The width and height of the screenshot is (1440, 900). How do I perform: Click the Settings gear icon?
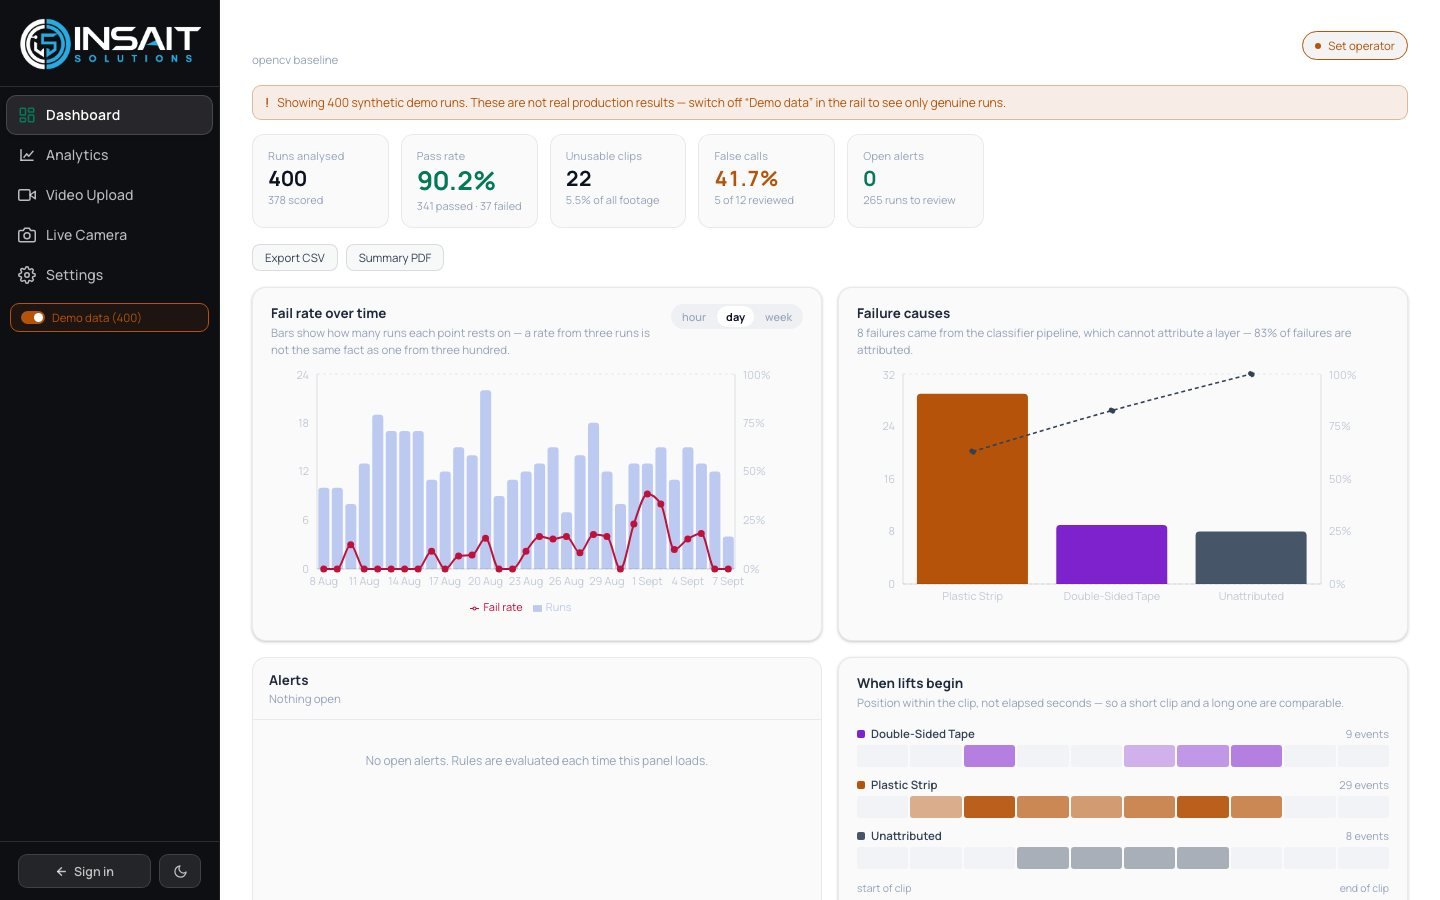[27, 275]
